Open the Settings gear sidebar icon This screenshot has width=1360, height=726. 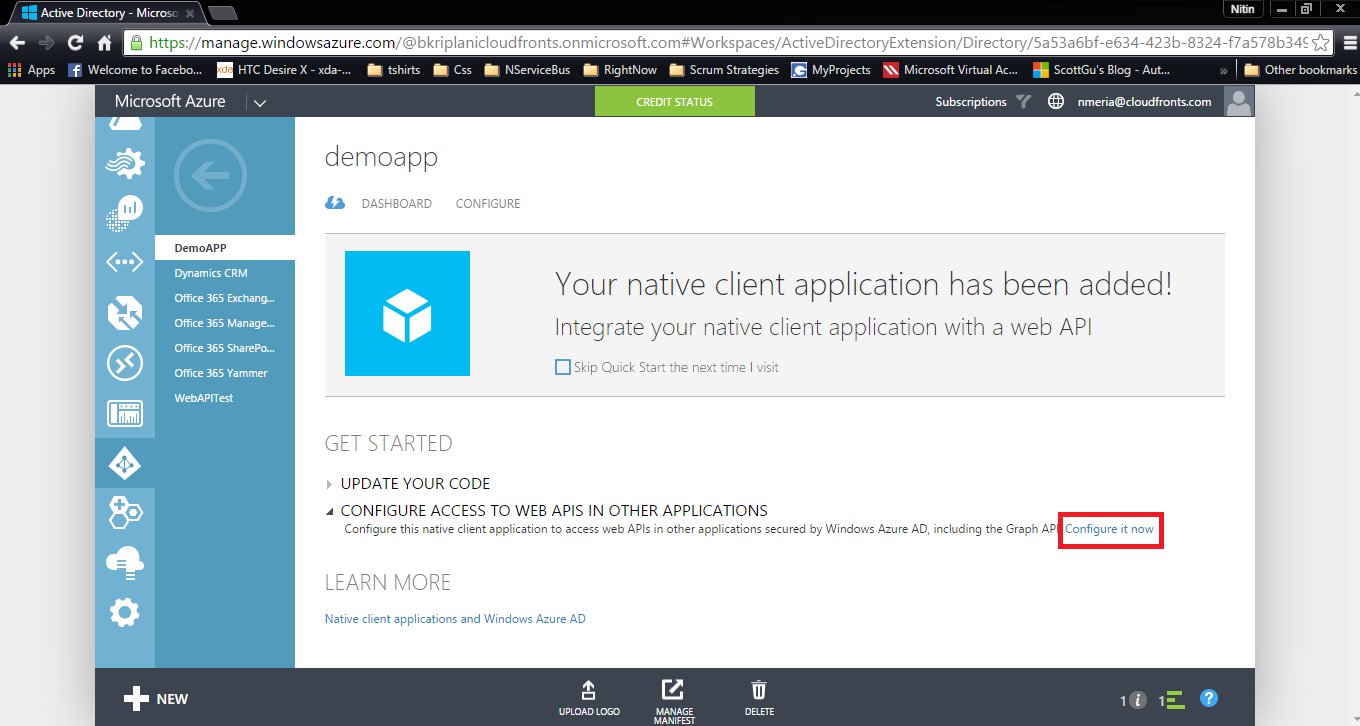point(125,612)
